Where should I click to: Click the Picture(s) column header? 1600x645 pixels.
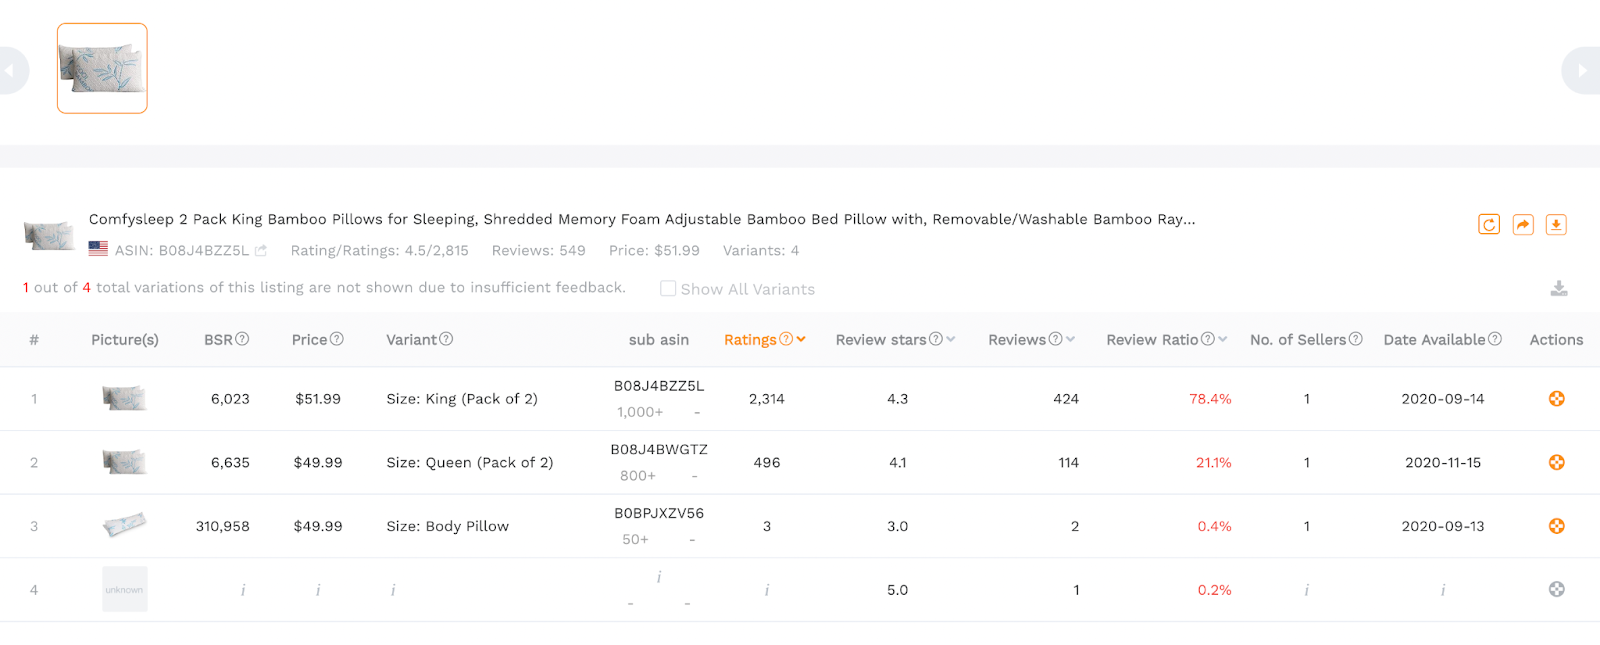click(125, 340)
